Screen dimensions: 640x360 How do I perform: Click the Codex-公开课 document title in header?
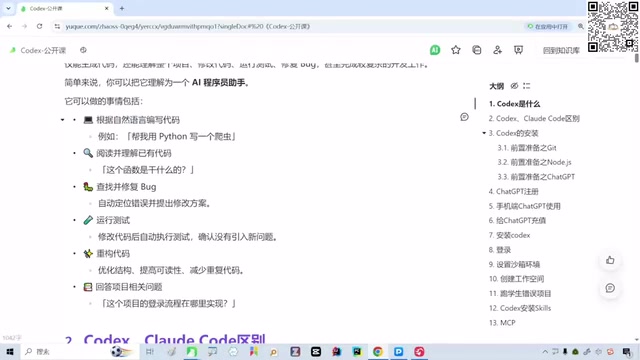pos(43,50)
